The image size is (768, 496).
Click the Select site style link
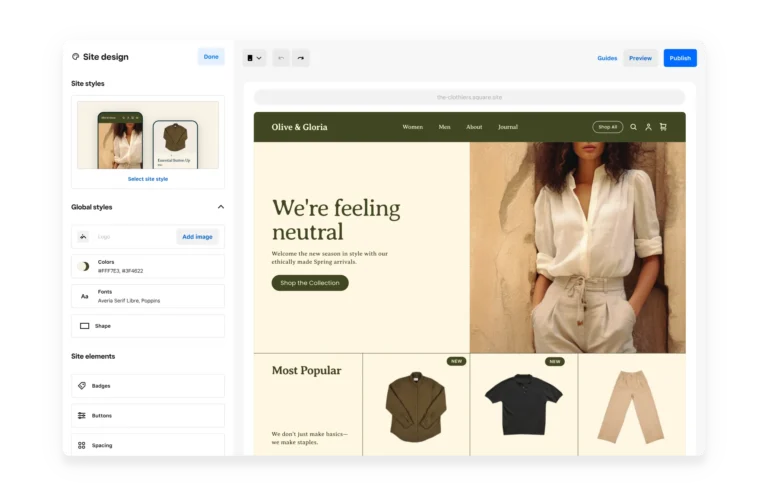(x=148, y=179)
